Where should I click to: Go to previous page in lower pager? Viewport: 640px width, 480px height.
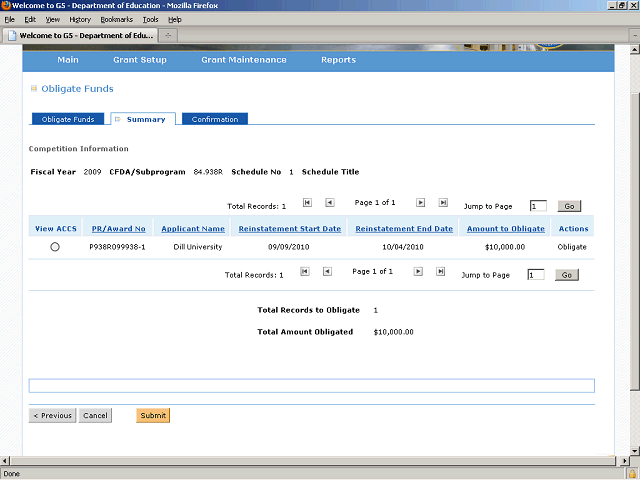[327, 271]
